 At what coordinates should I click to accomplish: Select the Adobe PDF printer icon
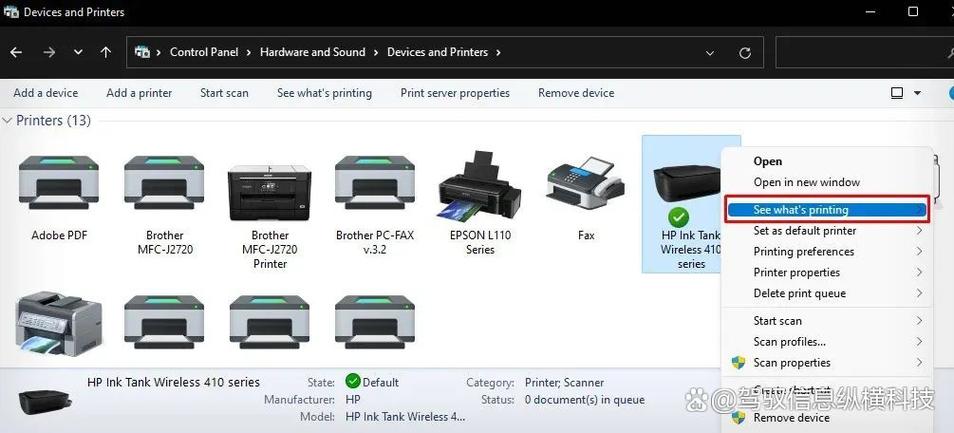click(58, 182)
